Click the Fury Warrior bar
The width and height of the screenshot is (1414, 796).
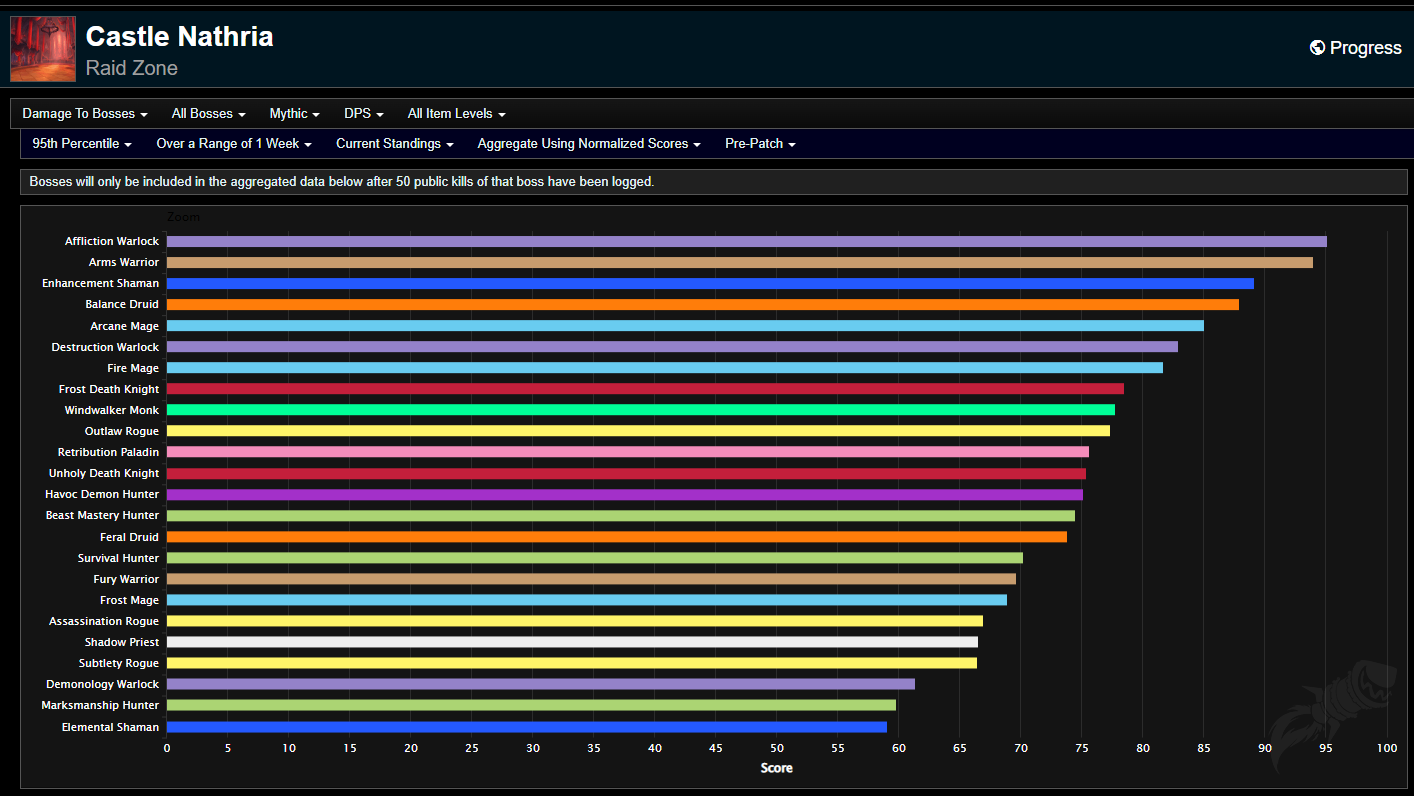click(591, 579)
